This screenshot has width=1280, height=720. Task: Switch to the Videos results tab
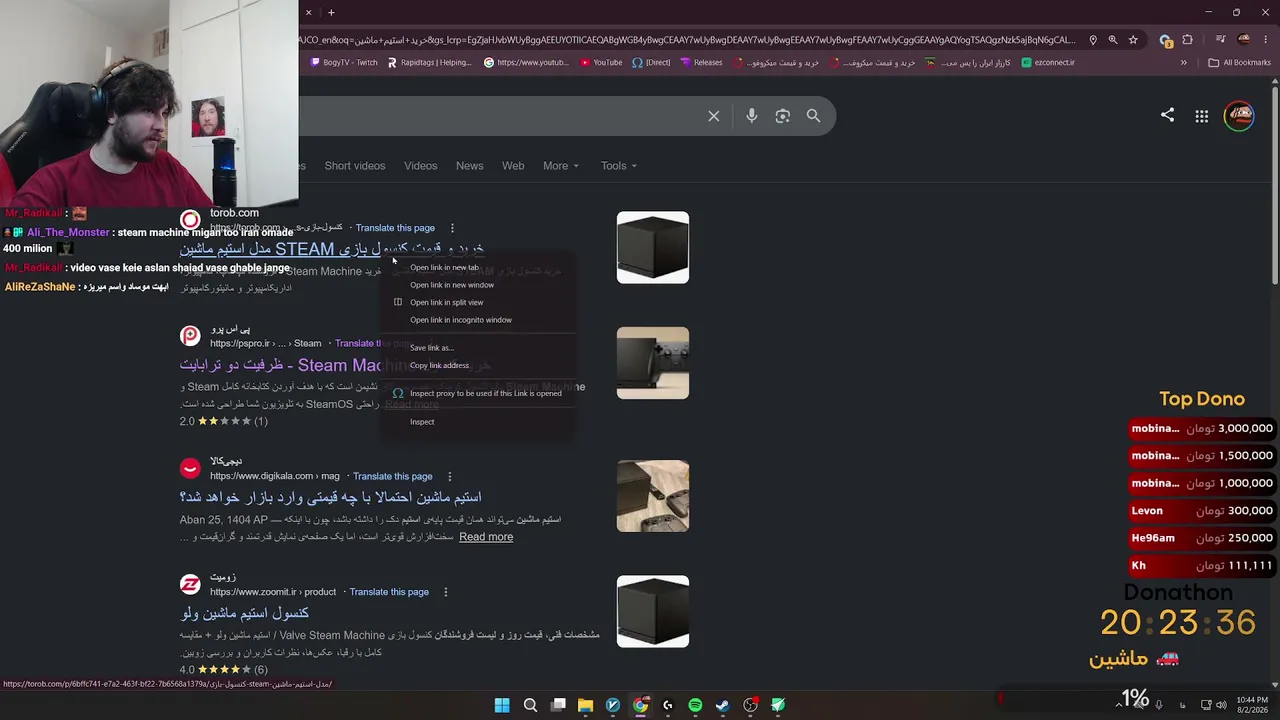coord(421,166)
